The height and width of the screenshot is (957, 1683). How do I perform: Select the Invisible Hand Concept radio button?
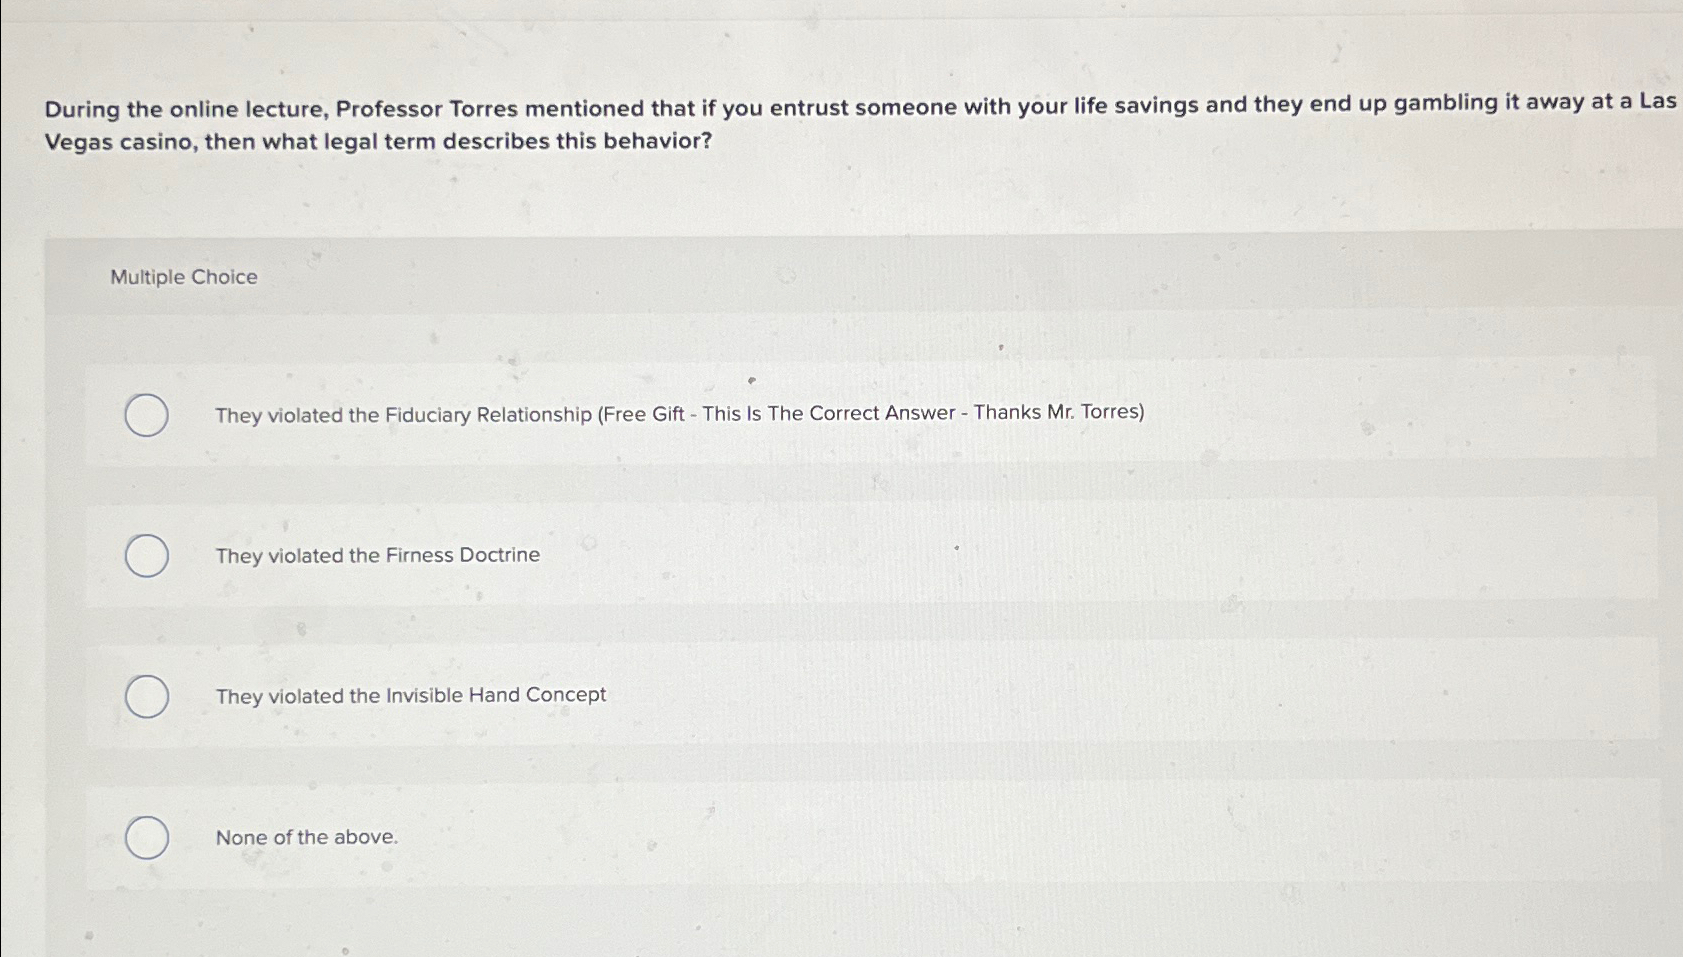click(146, 697)
